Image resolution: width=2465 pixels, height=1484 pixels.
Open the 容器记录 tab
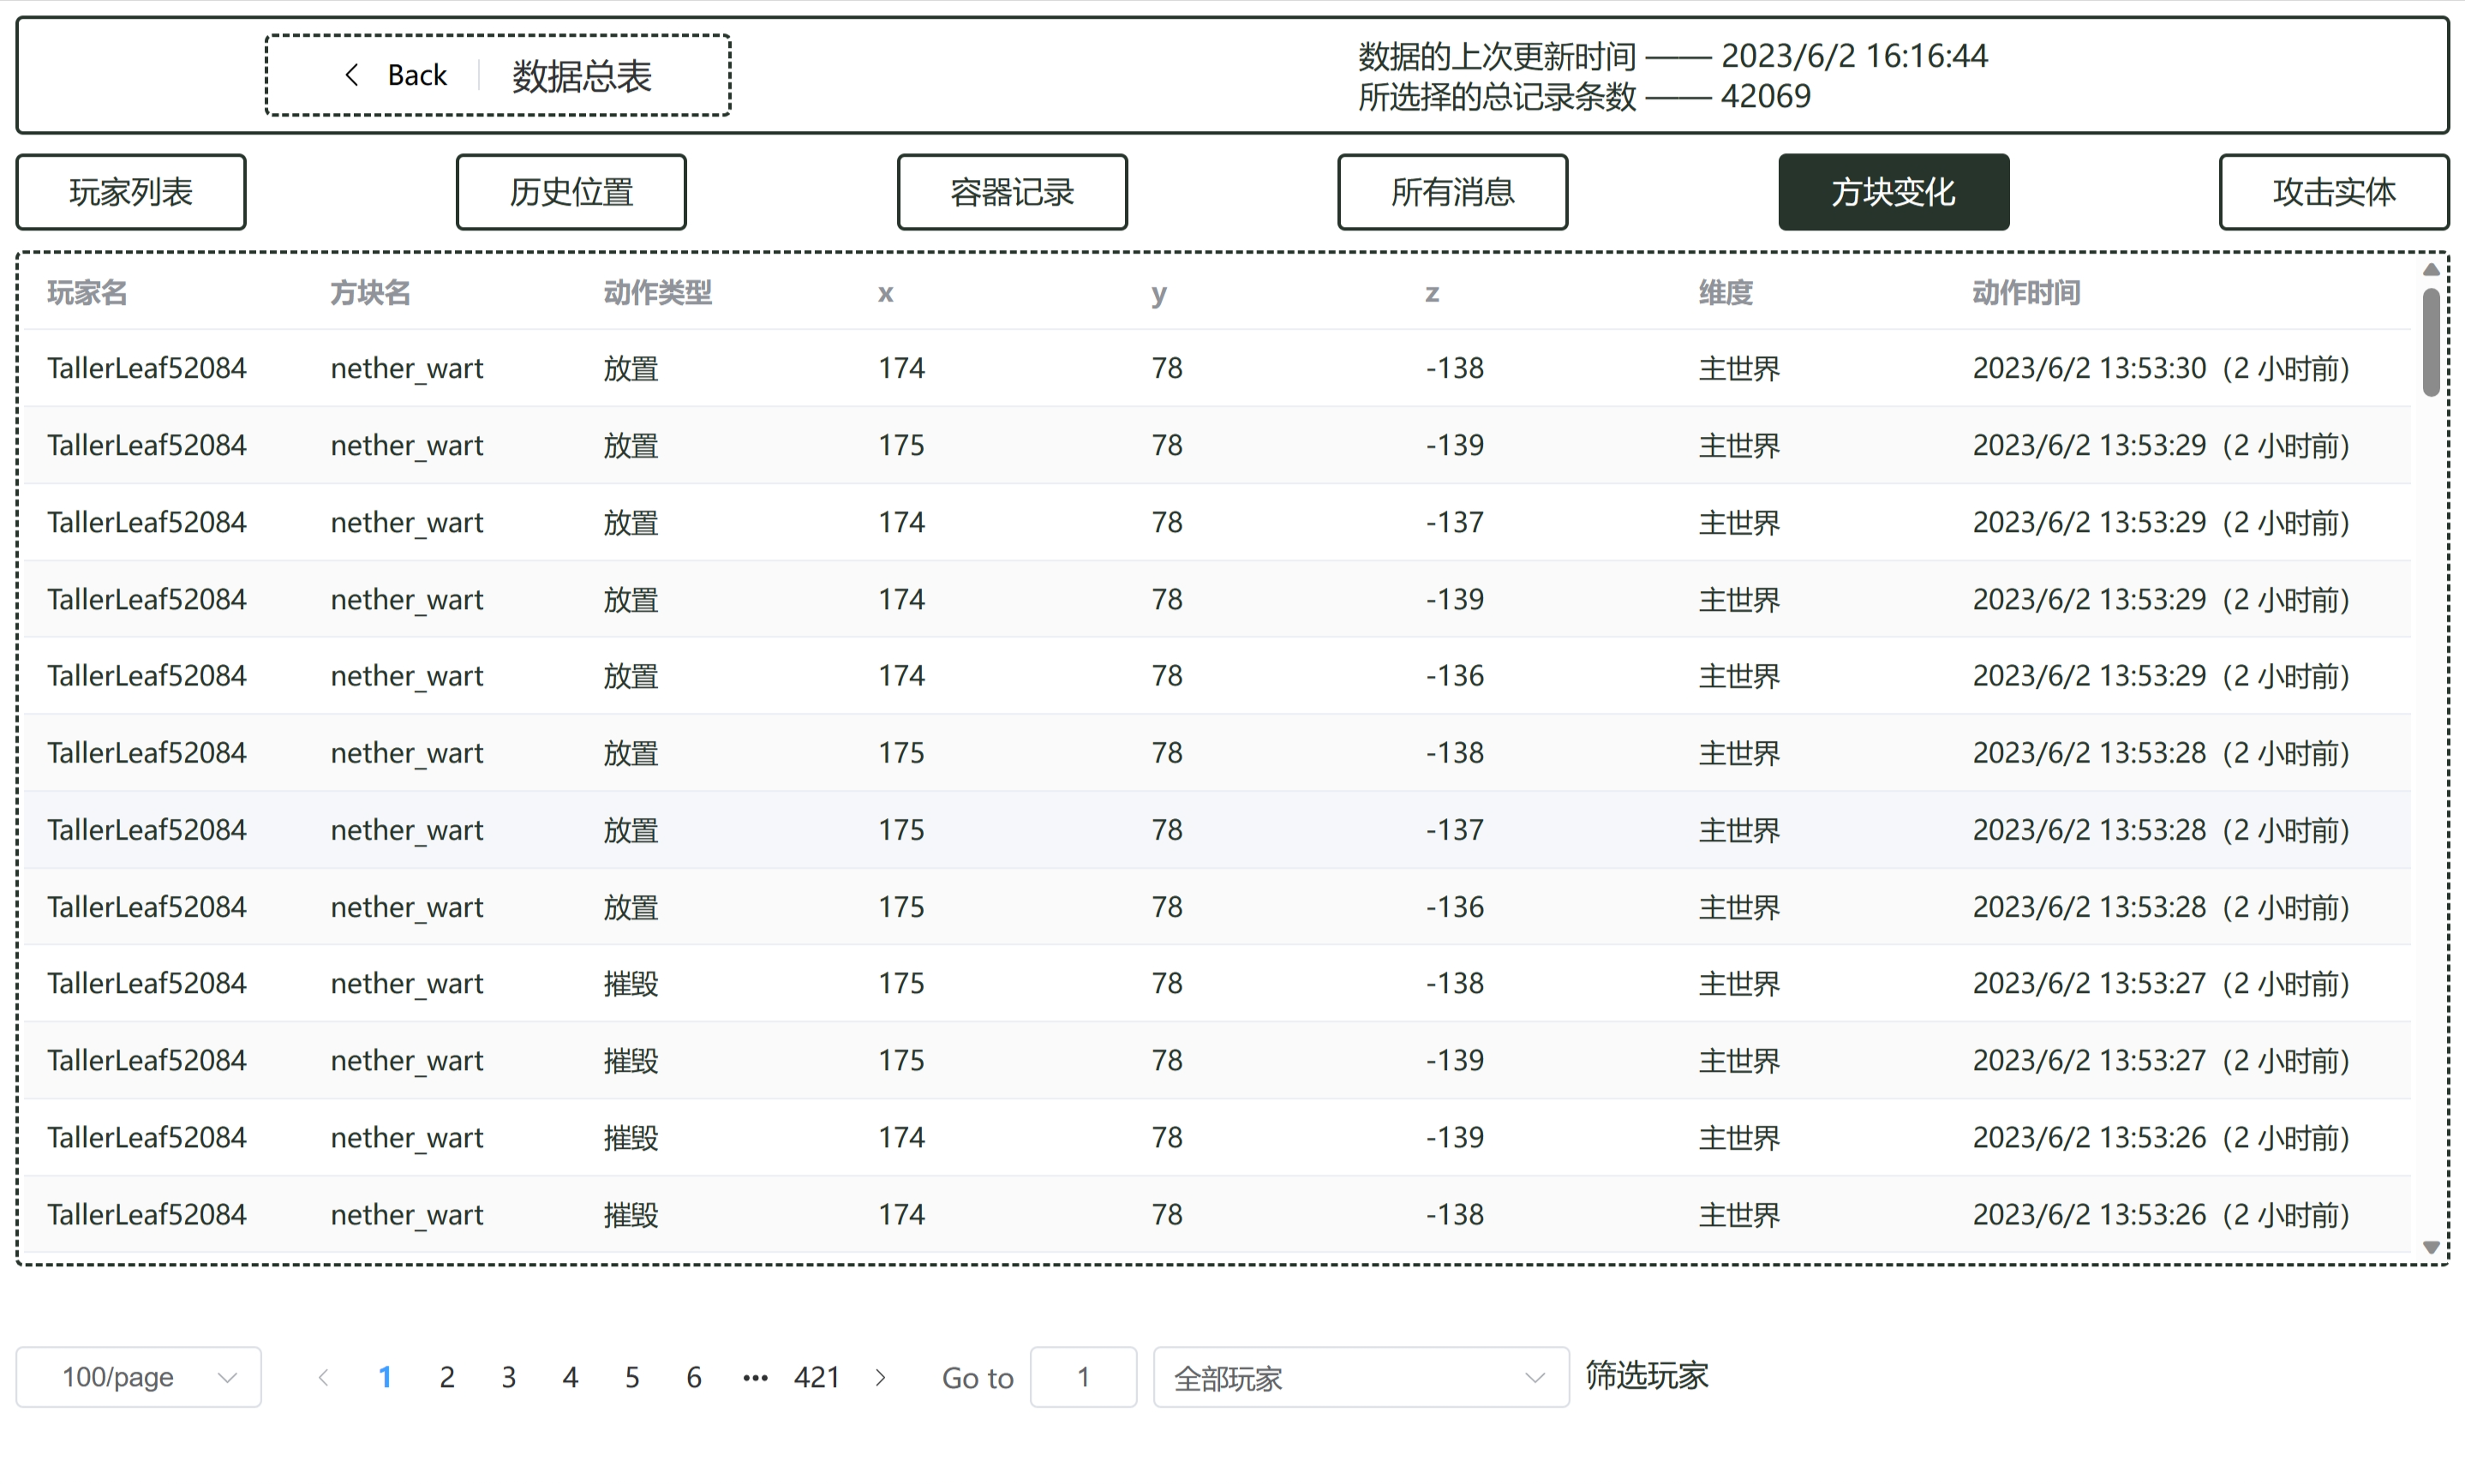click(1012, 192)
